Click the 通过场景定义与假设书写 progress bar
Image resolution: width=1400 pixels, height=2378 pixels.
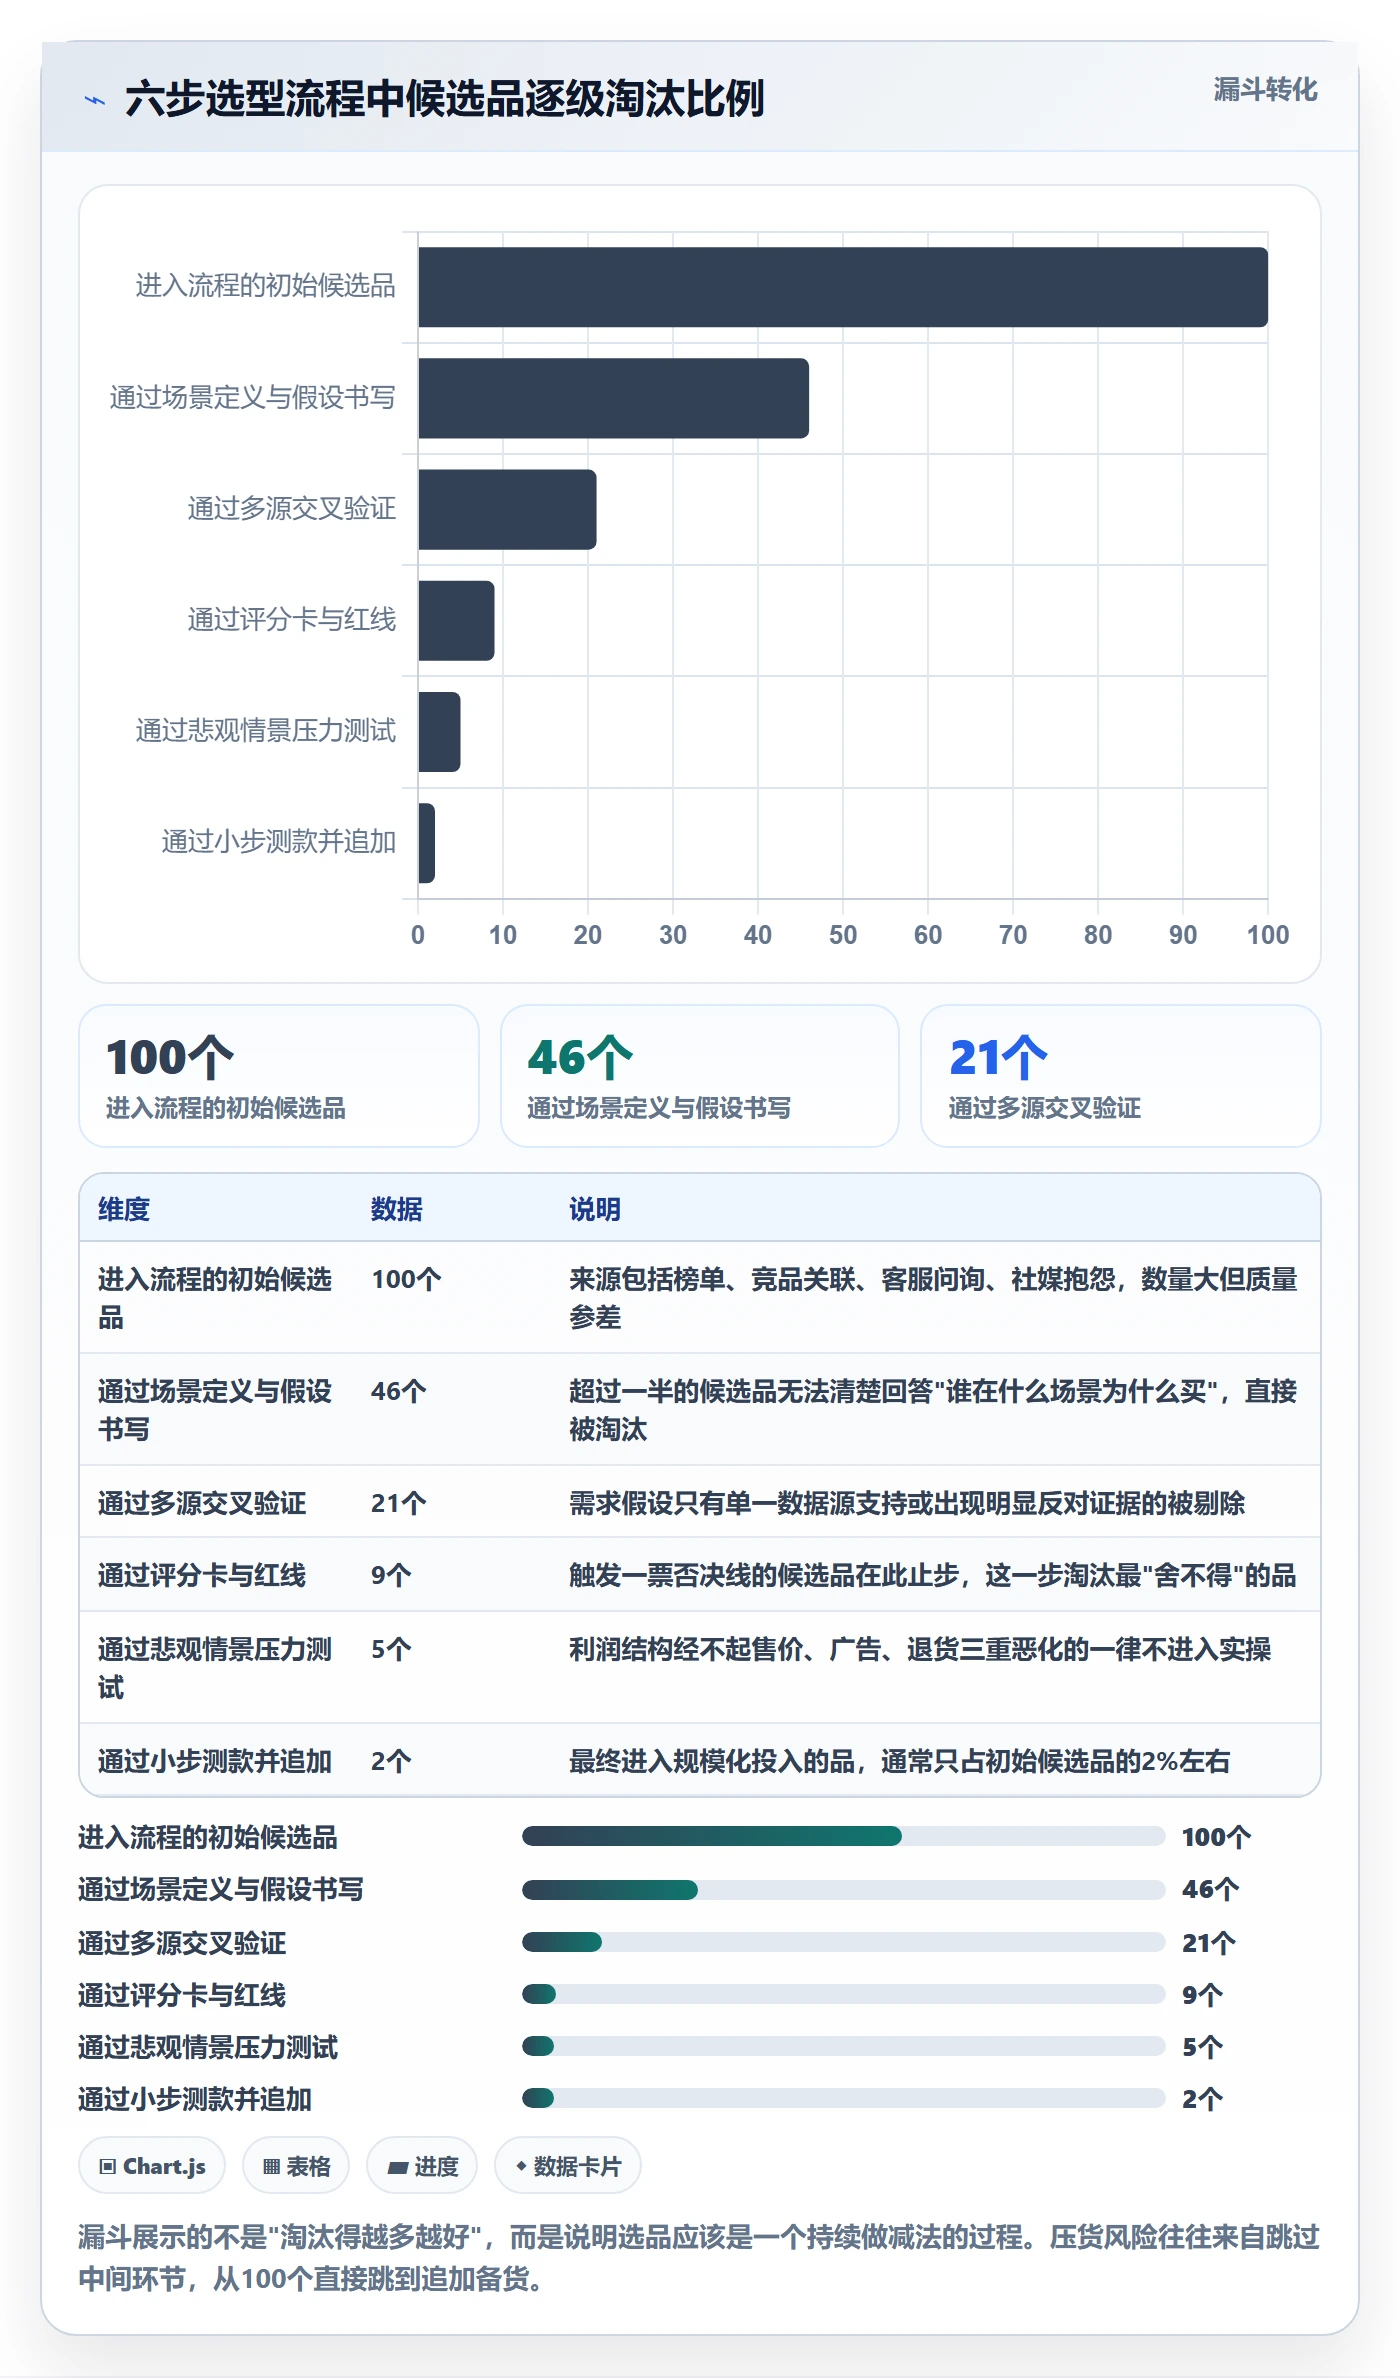point(843,1889)
